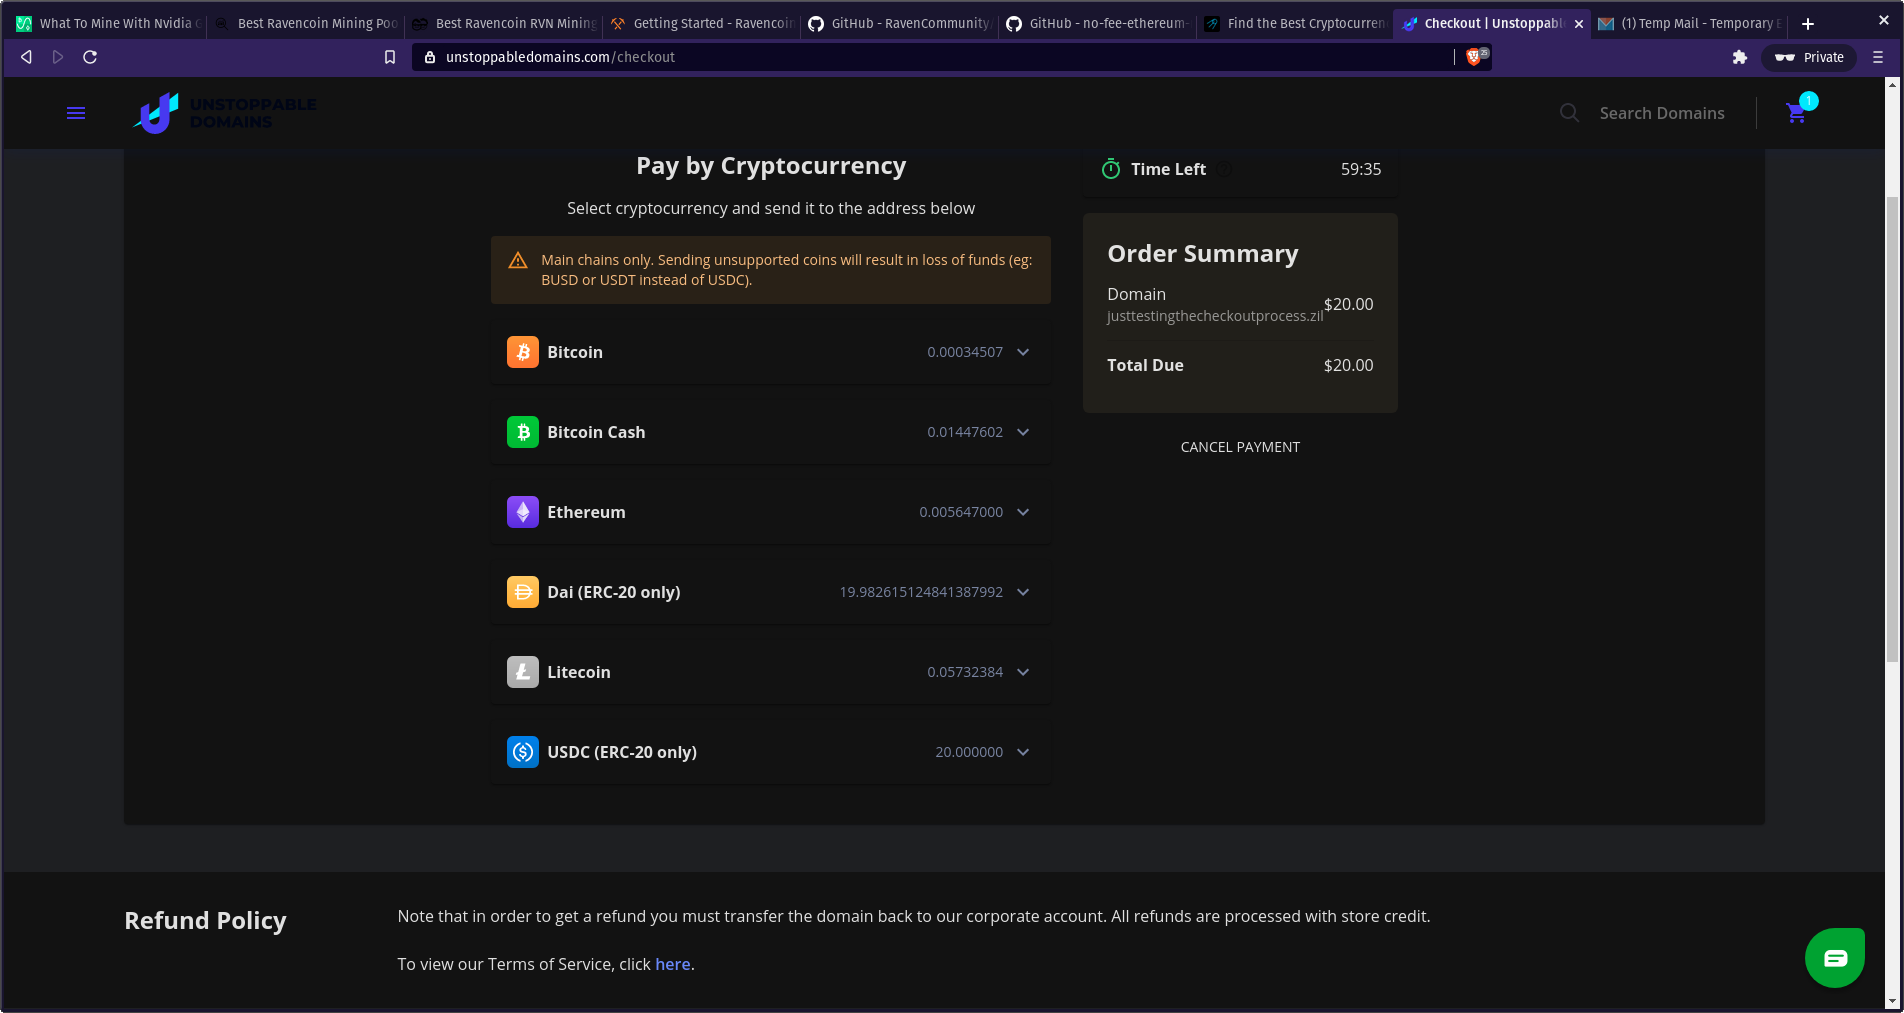
Task: Close the Checkout tab
Action: click(x=1579, y=23)
